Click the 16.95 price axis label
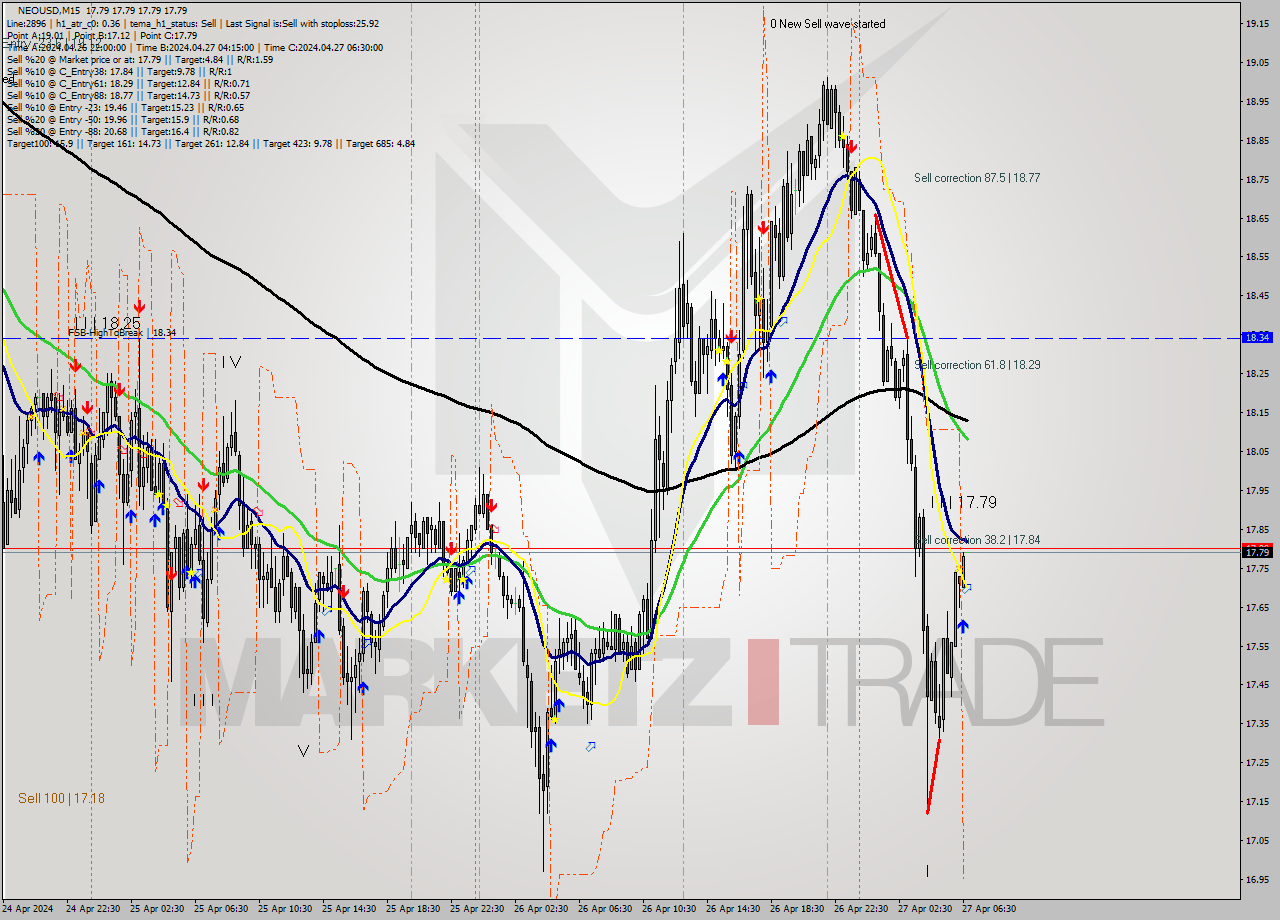1280x920 pixels. tap(1257, 879)
